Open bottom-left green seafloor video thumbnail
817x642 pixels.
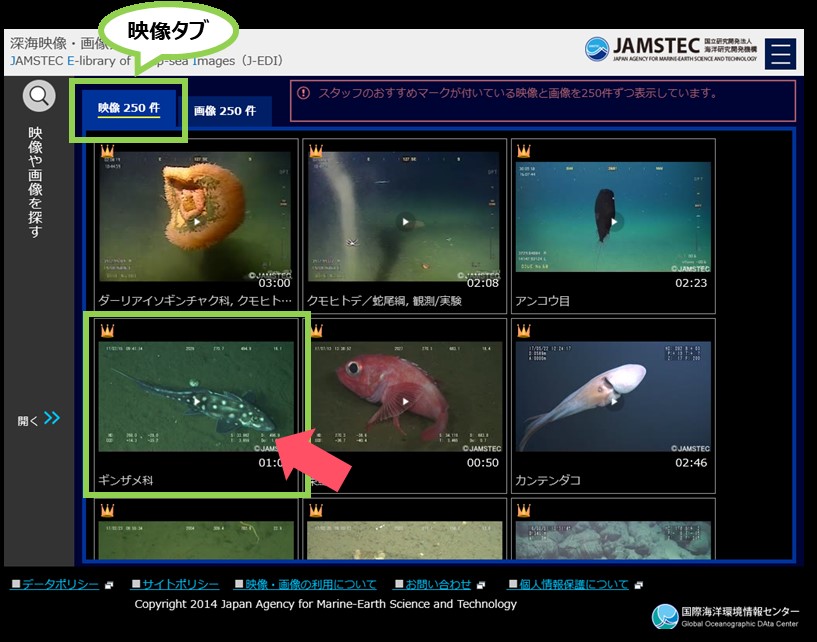[x=196, y=540]
